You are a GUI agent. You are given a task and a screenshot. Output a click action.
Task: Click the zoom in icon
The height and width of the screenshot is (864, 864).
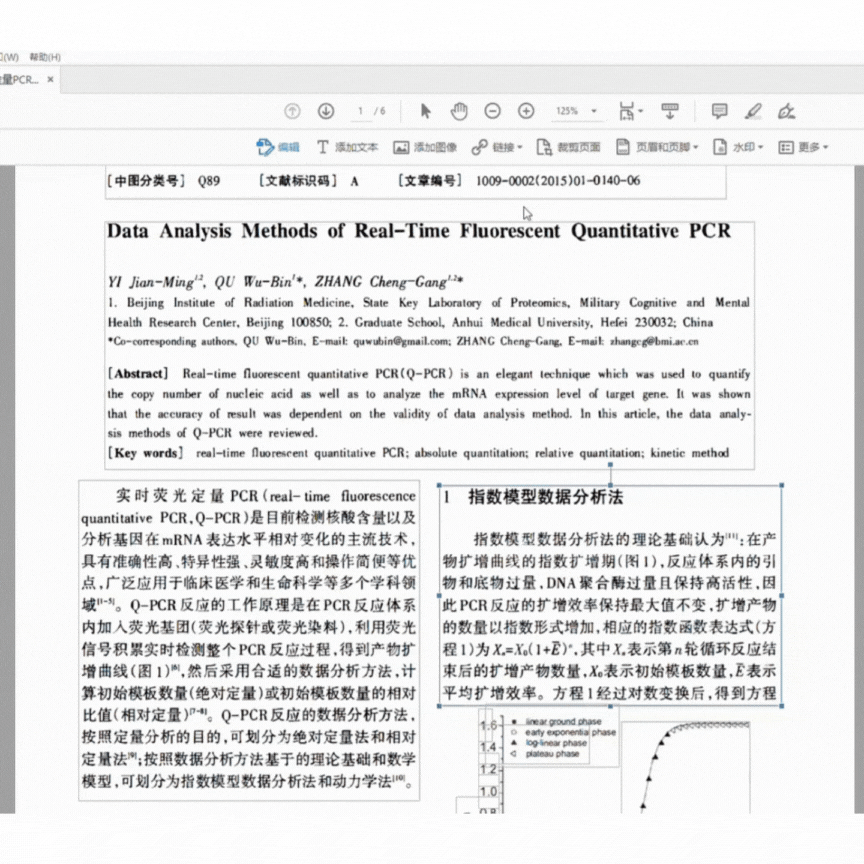pyautogui.click(x=525, y=111)
